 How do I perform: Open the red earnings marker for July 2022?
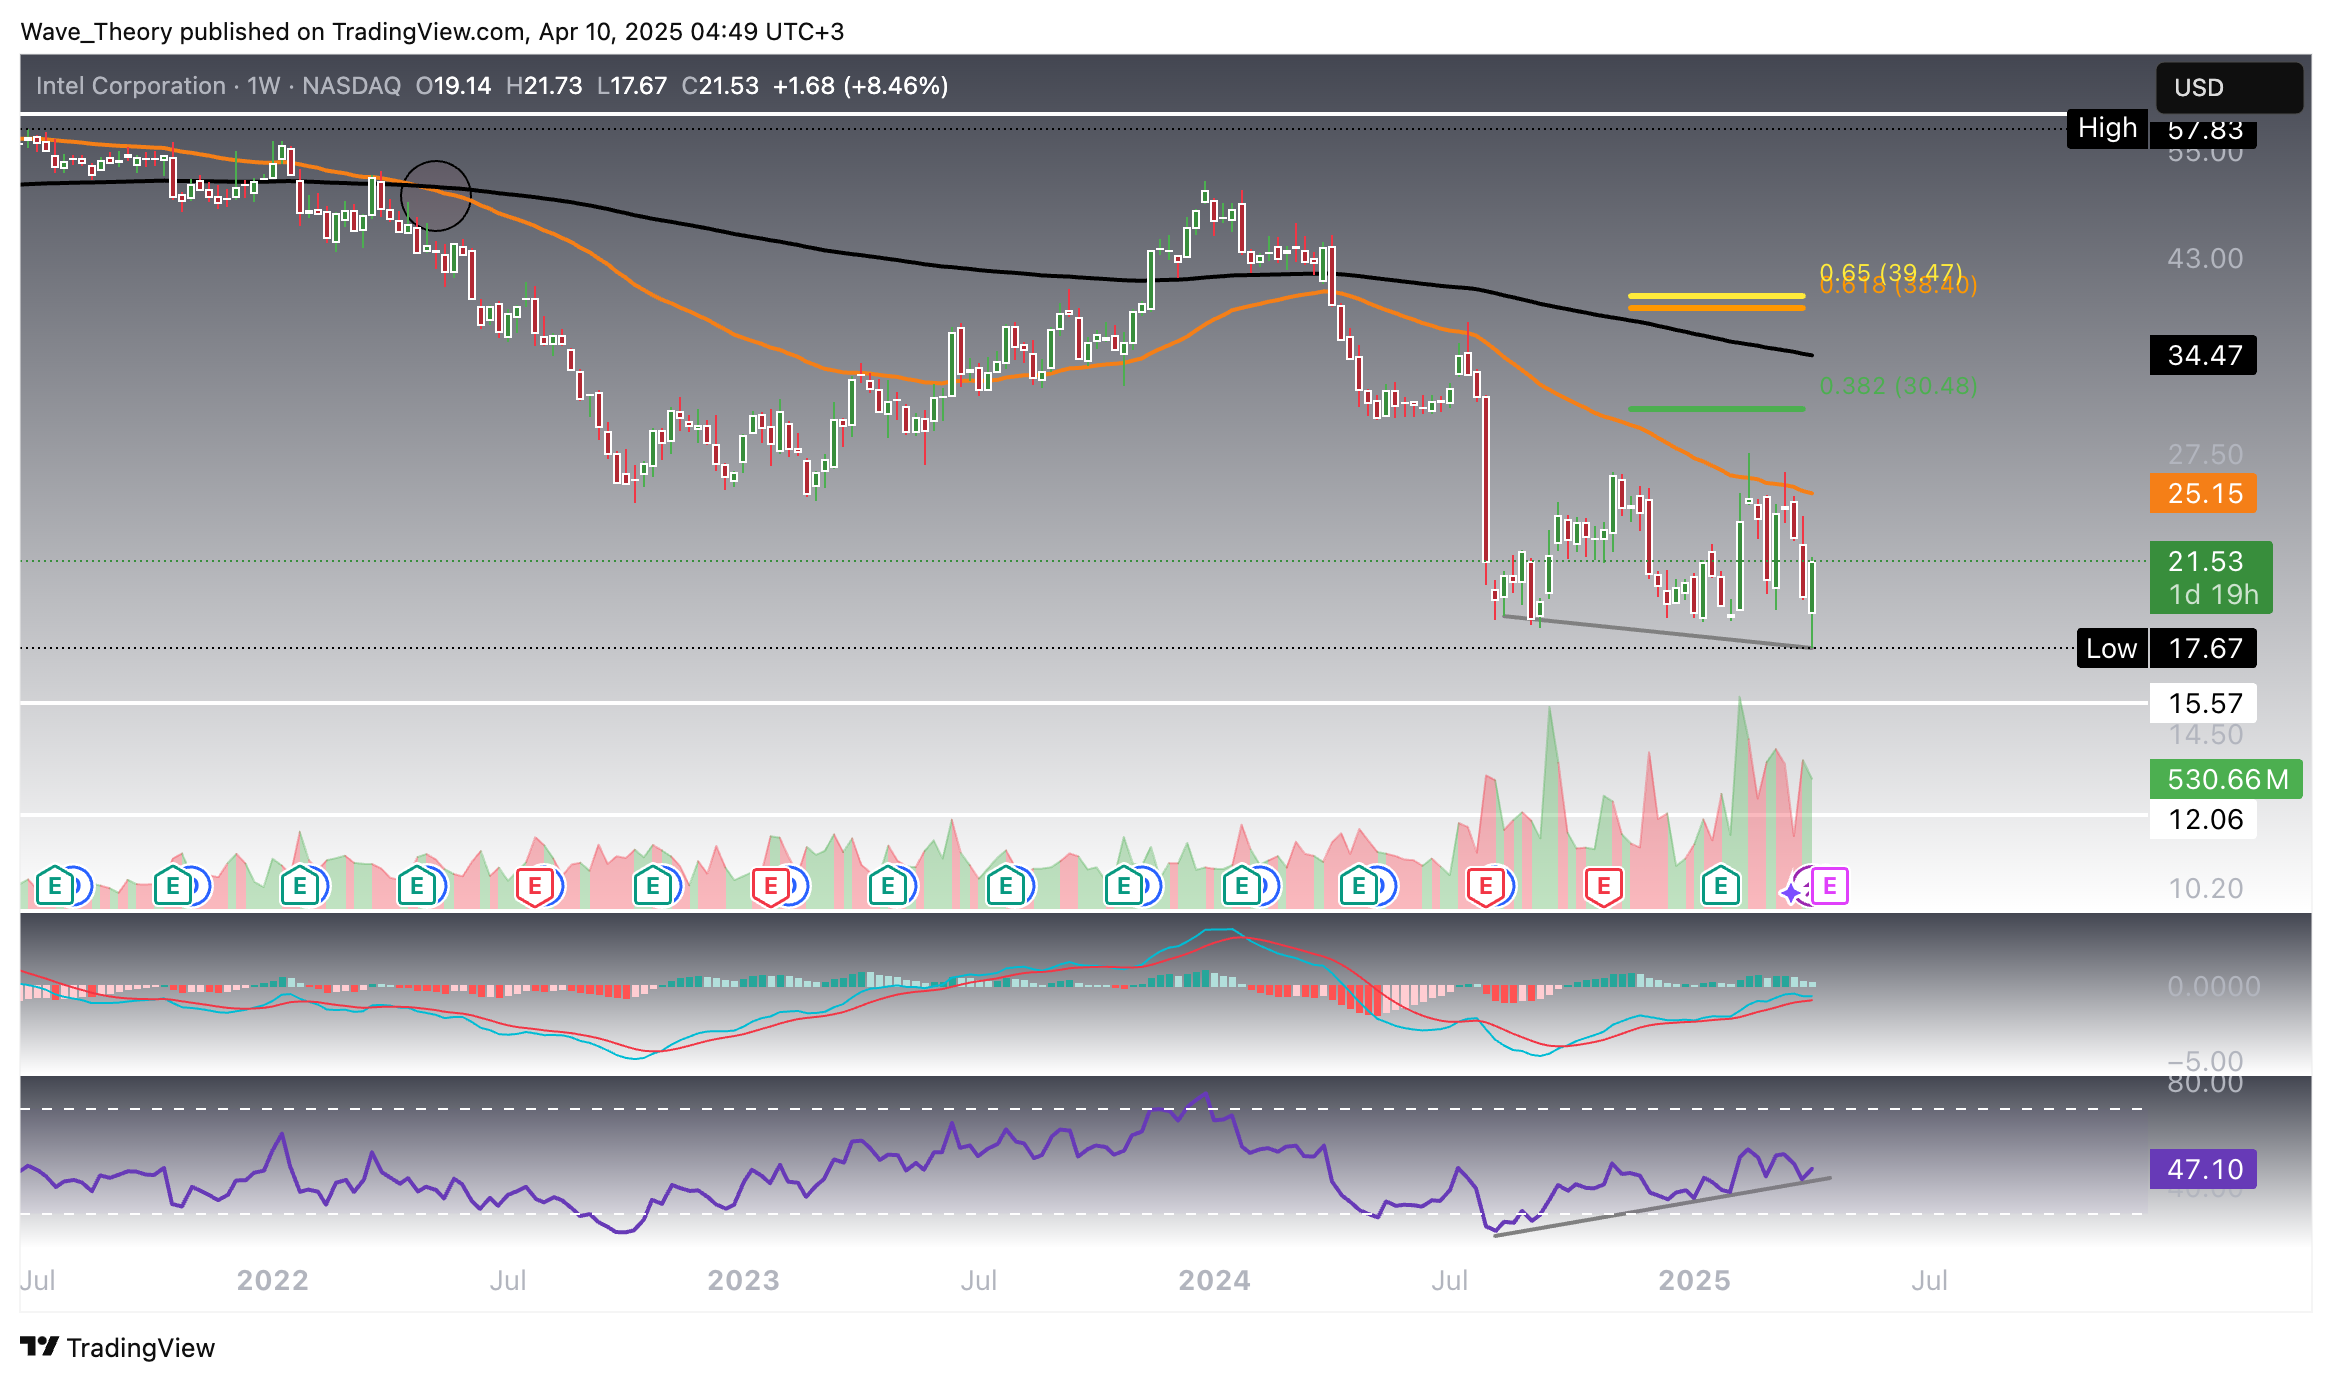pyautogui.click(x=534, y=886)
